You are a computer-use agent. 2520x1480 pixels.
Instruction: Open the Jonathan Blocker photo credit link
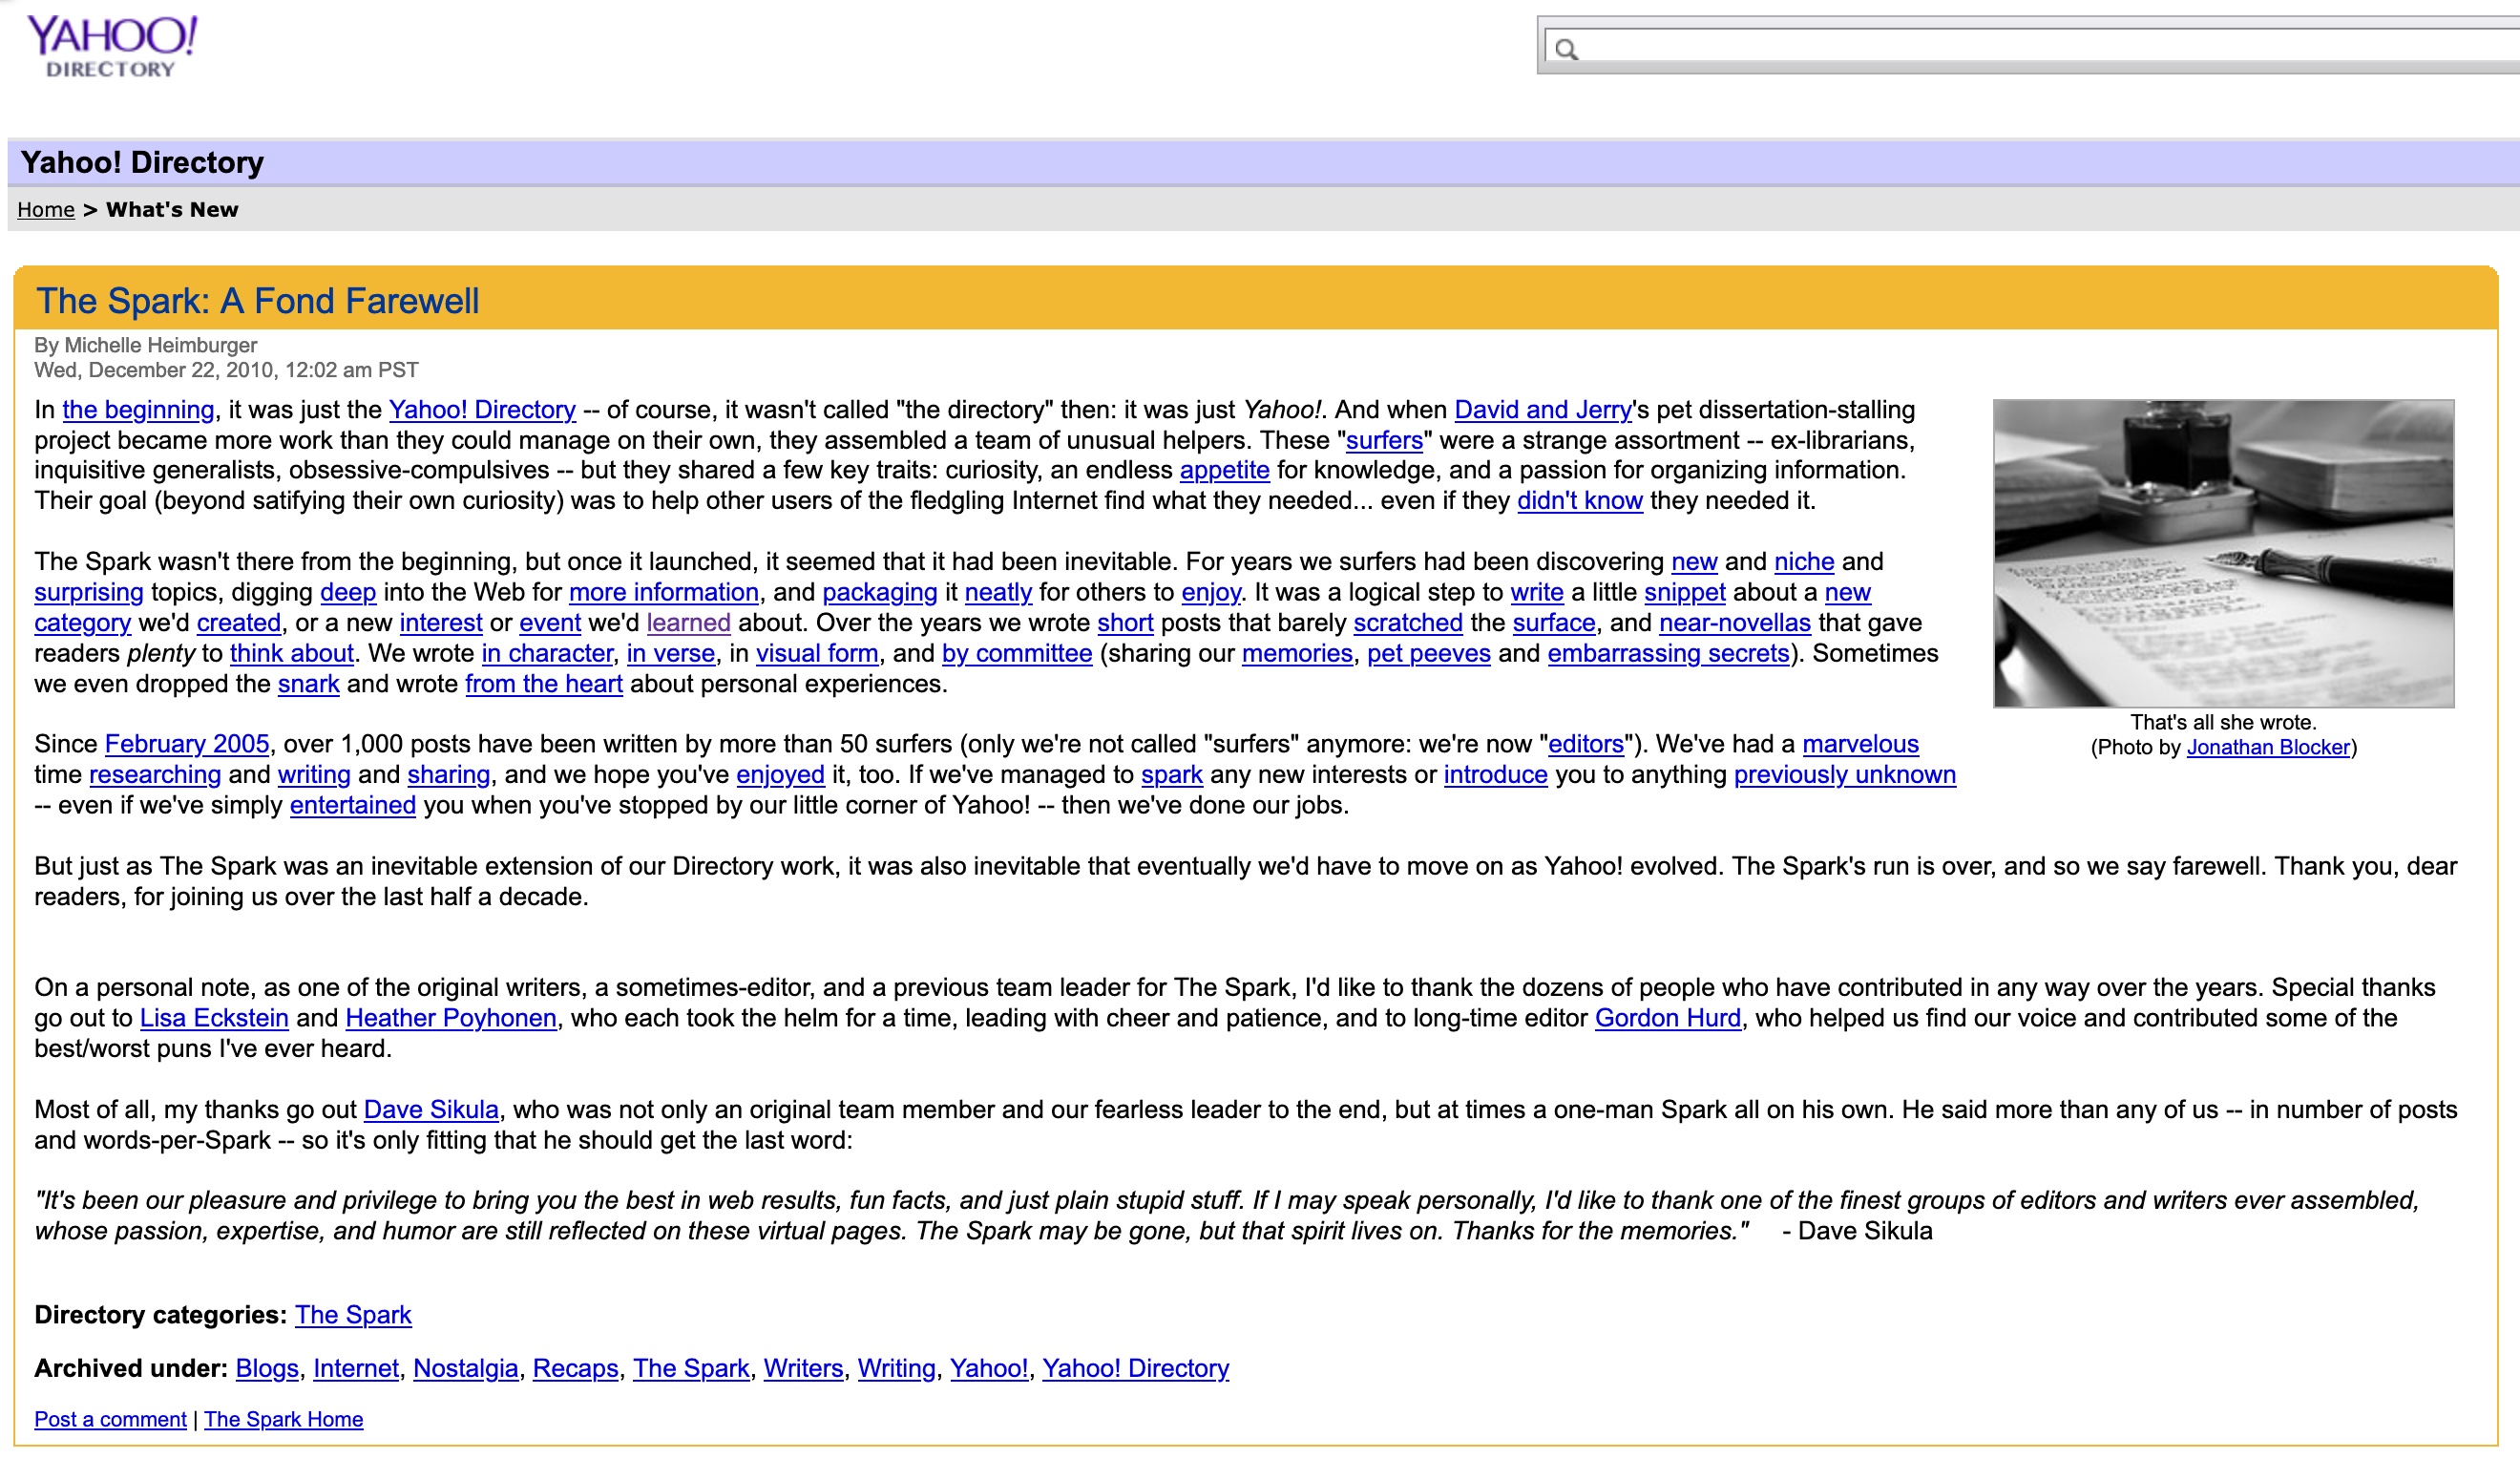[2268, 748]
